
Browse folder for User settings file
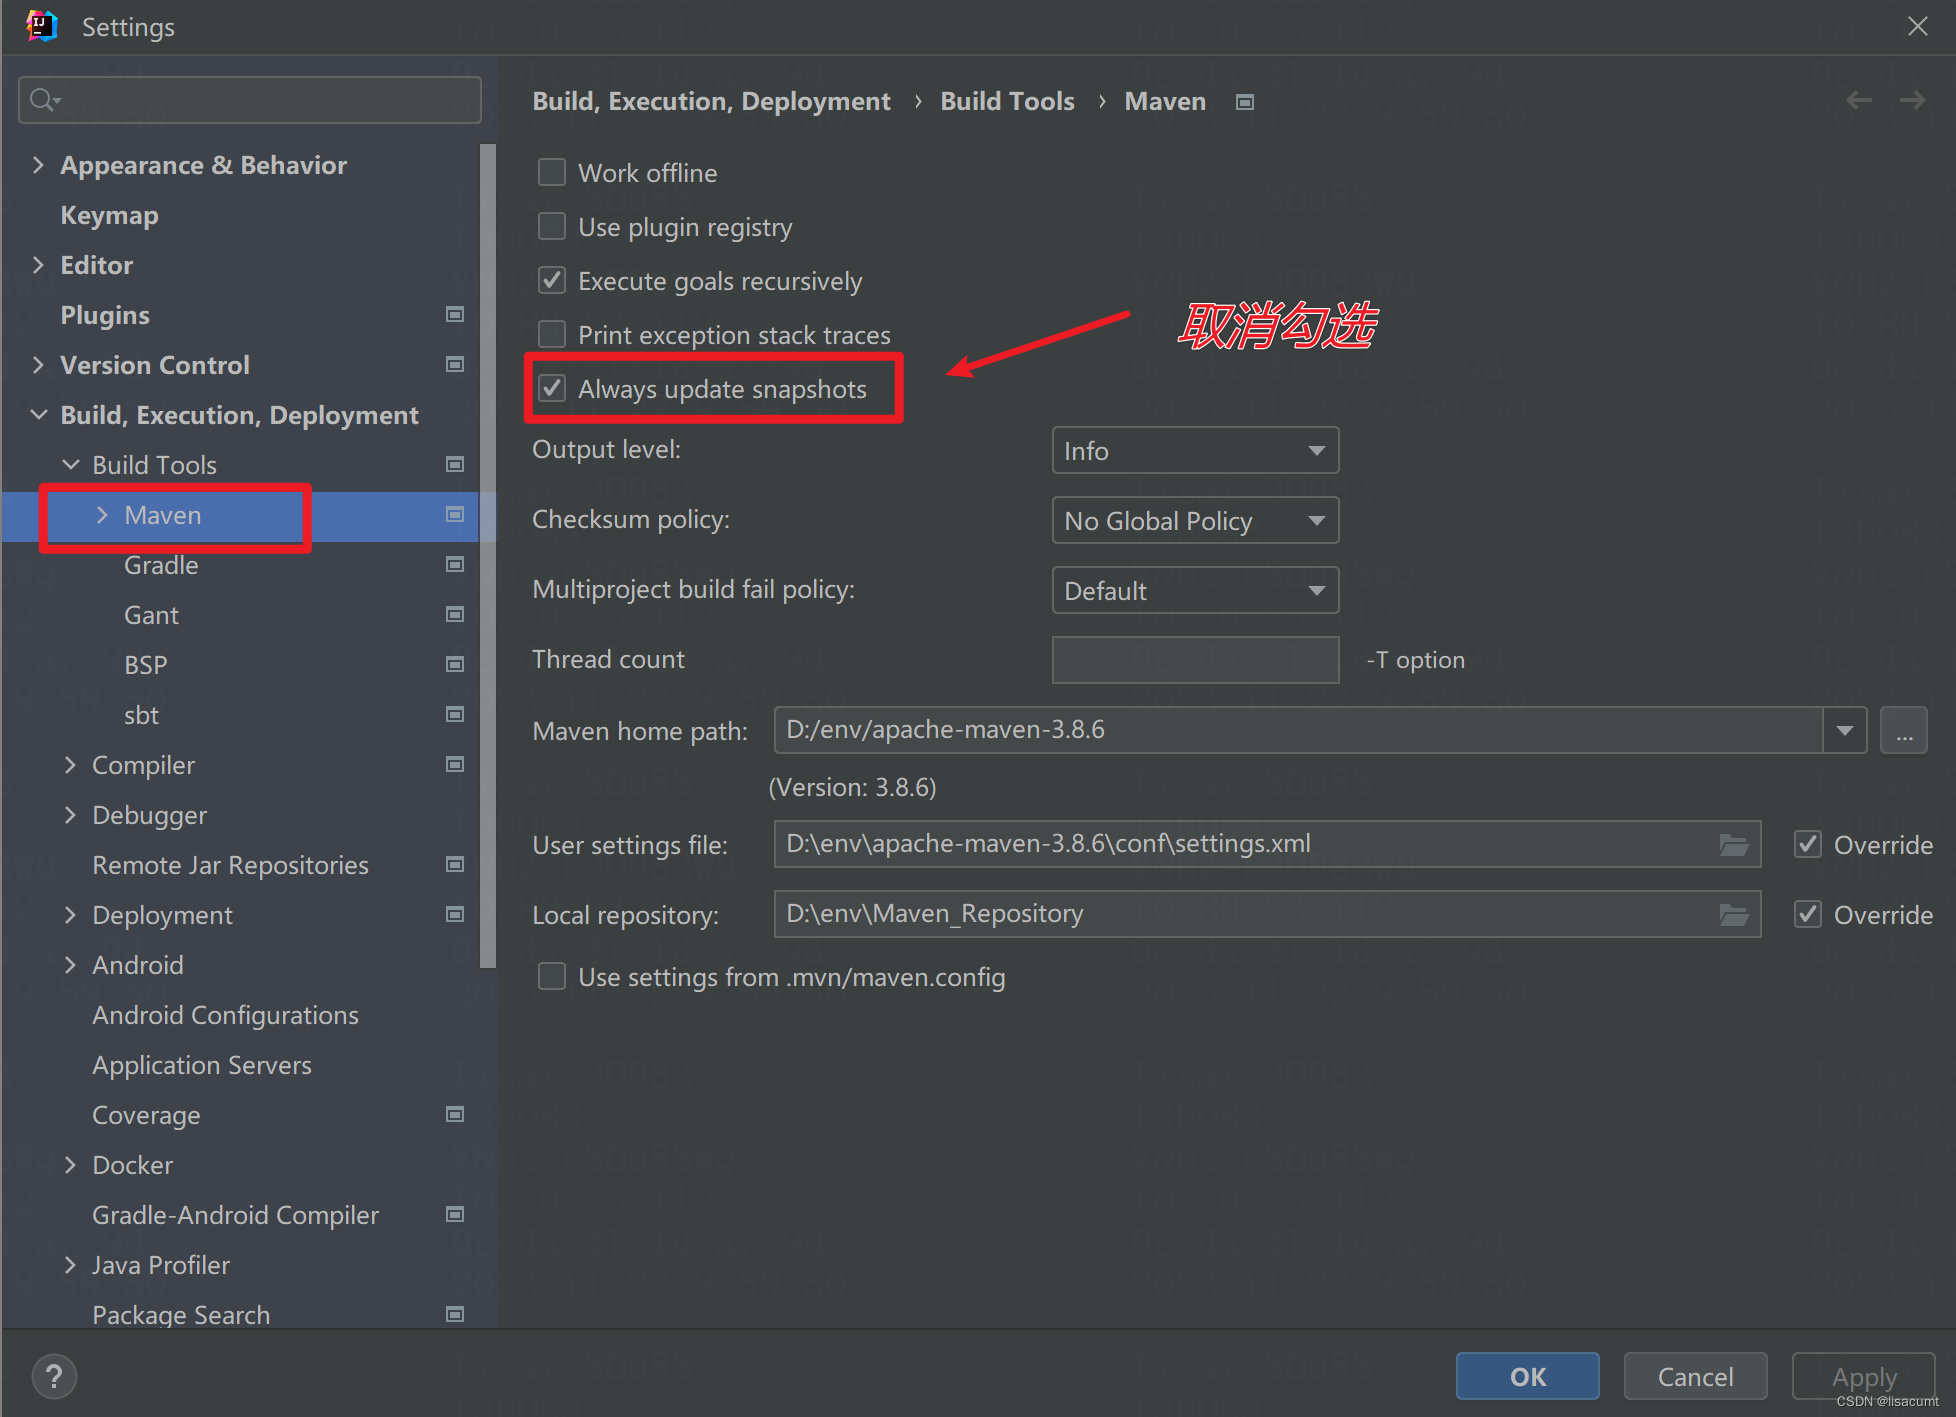(1734, 845)
